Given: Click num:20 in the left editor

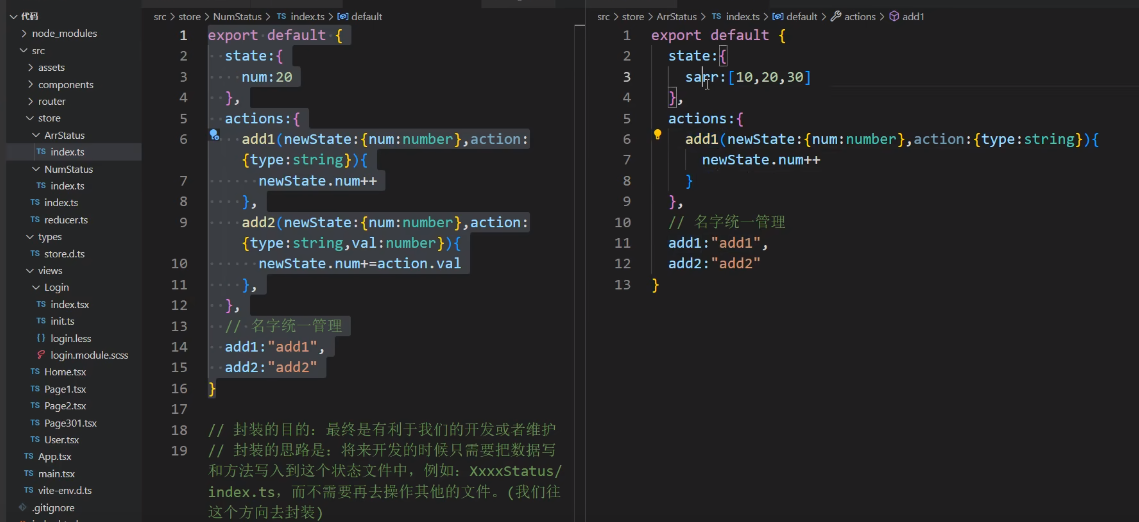Looking at the screenshot, I should coord(267,76).
